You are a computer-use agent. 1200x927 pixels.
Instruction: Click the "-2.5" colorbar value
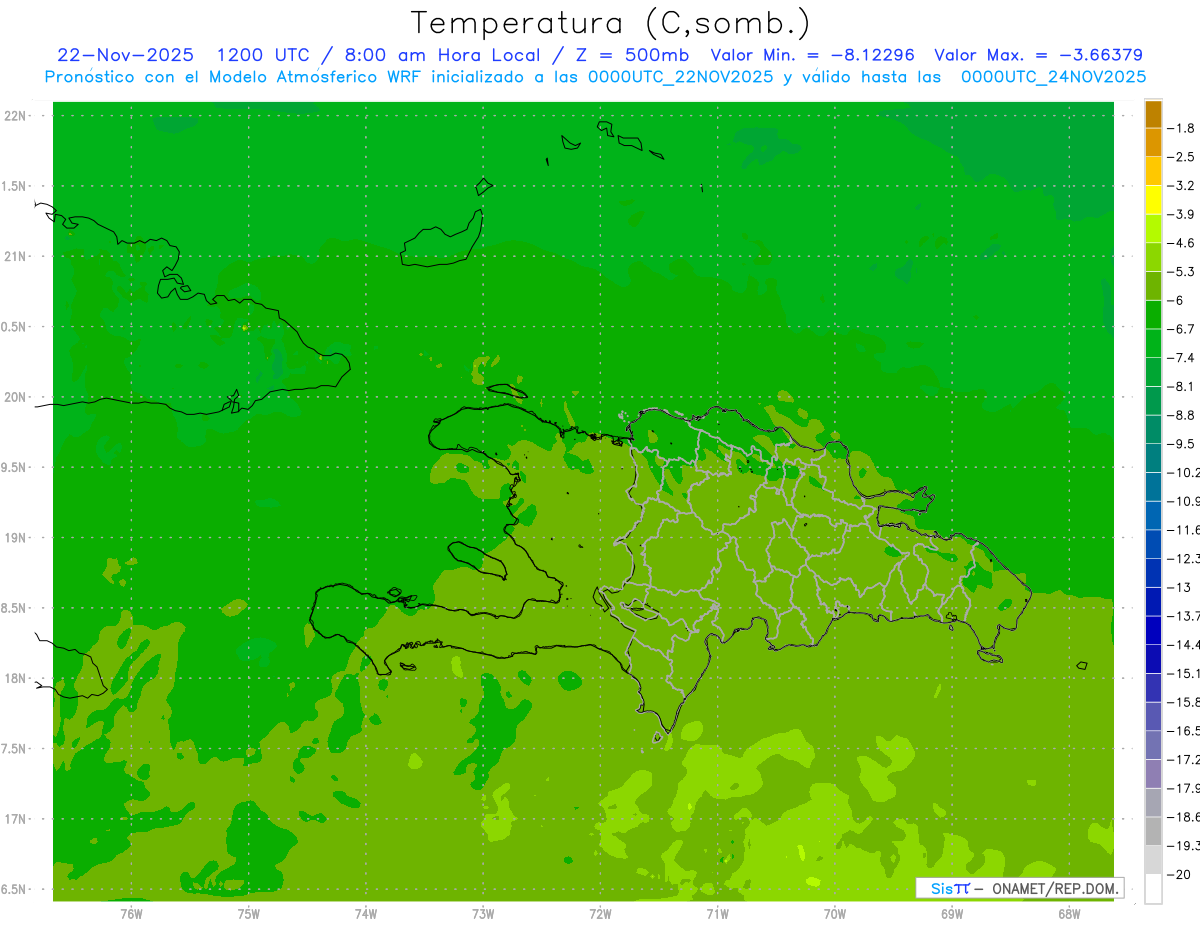pyautogui.click(x=1181, y=157)
